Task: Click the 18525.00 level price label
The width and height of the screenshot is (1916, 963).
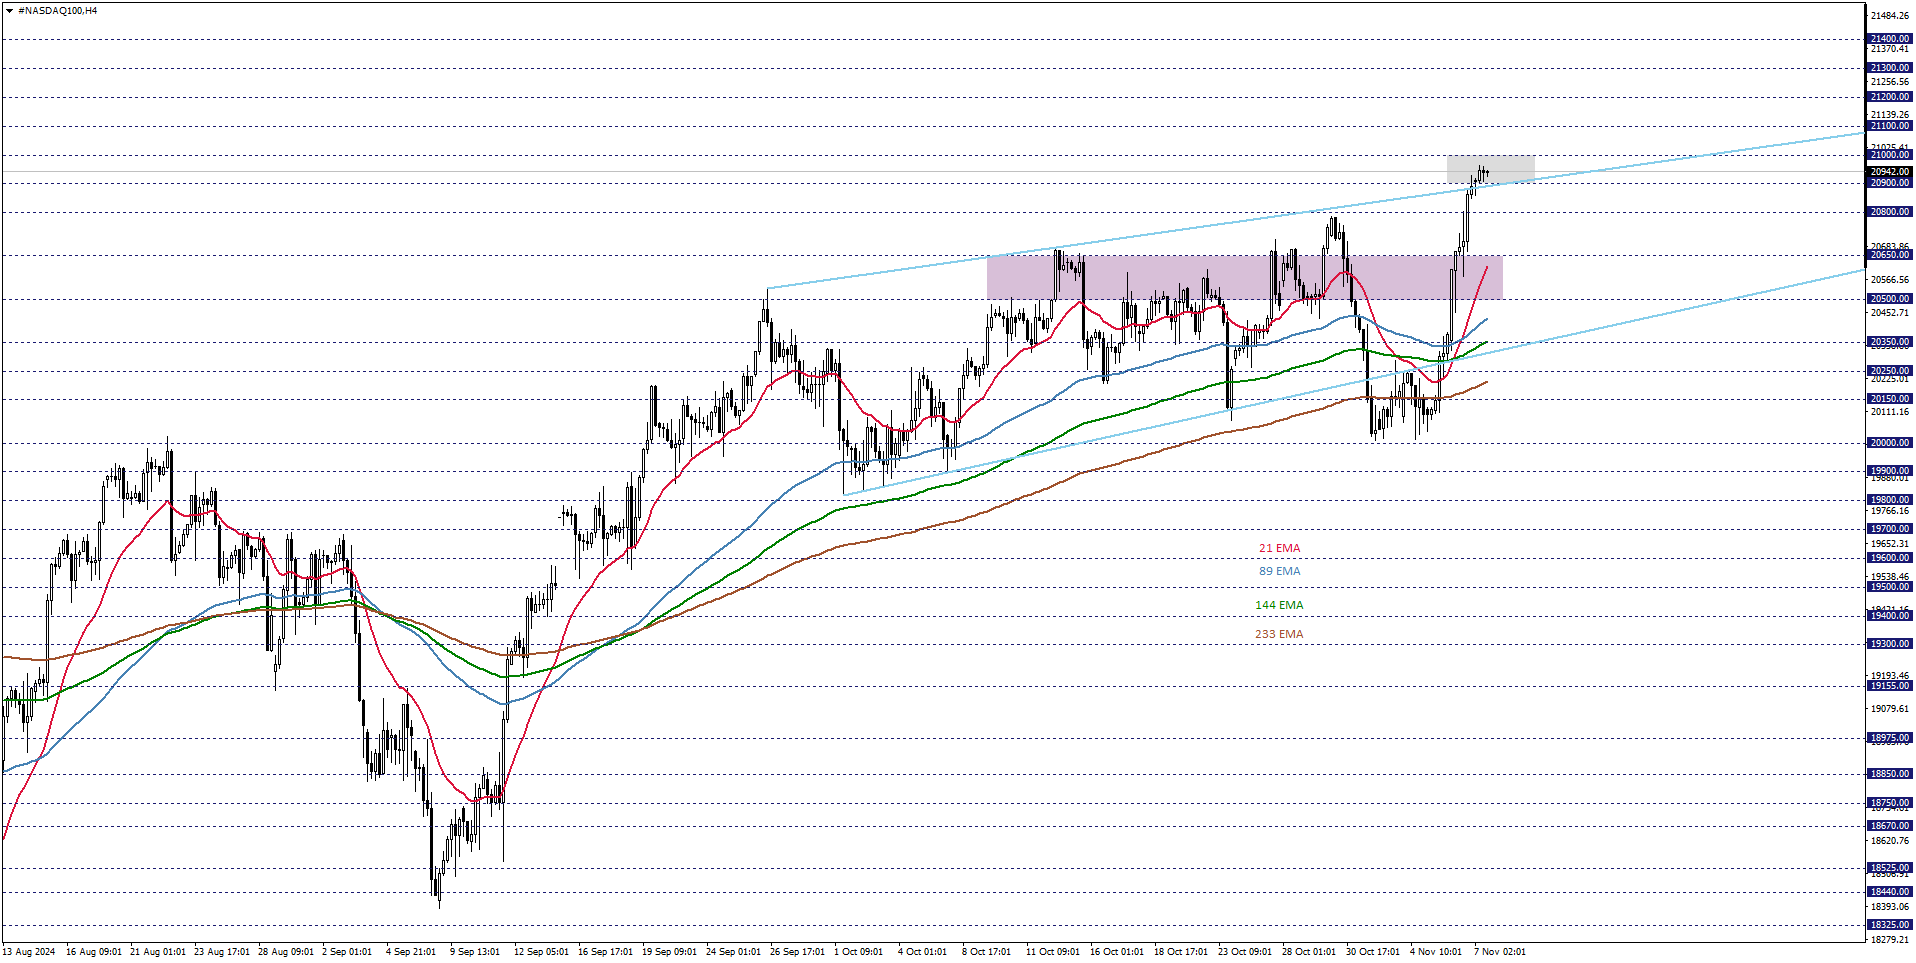Action: point(1890,868)
